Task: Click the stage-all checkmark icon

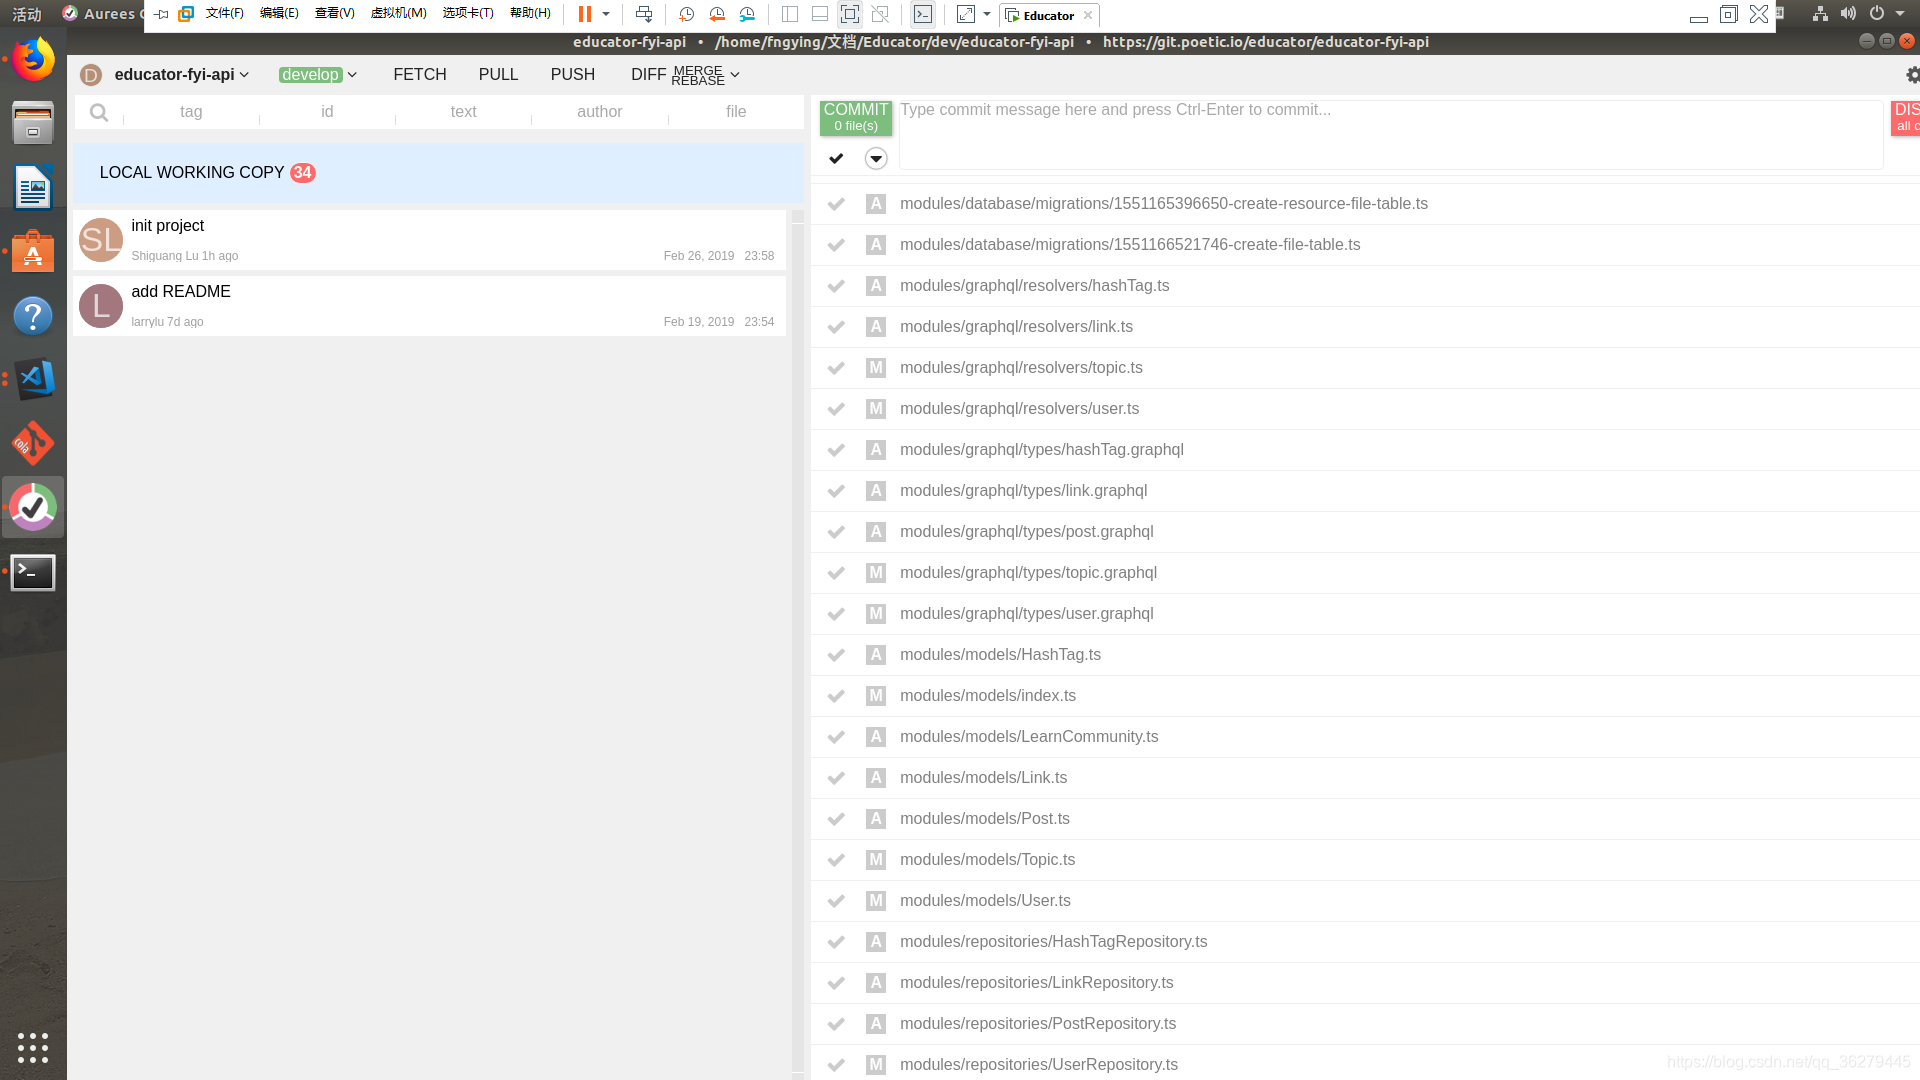Action: (836, 158)
